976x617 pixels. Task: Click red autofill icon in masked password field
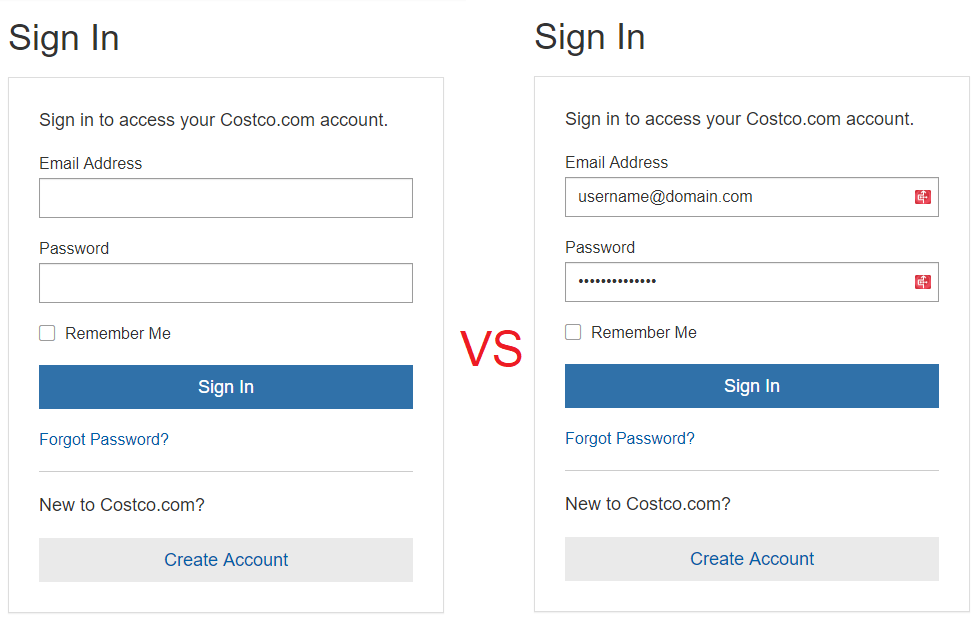tap(922, 282)
